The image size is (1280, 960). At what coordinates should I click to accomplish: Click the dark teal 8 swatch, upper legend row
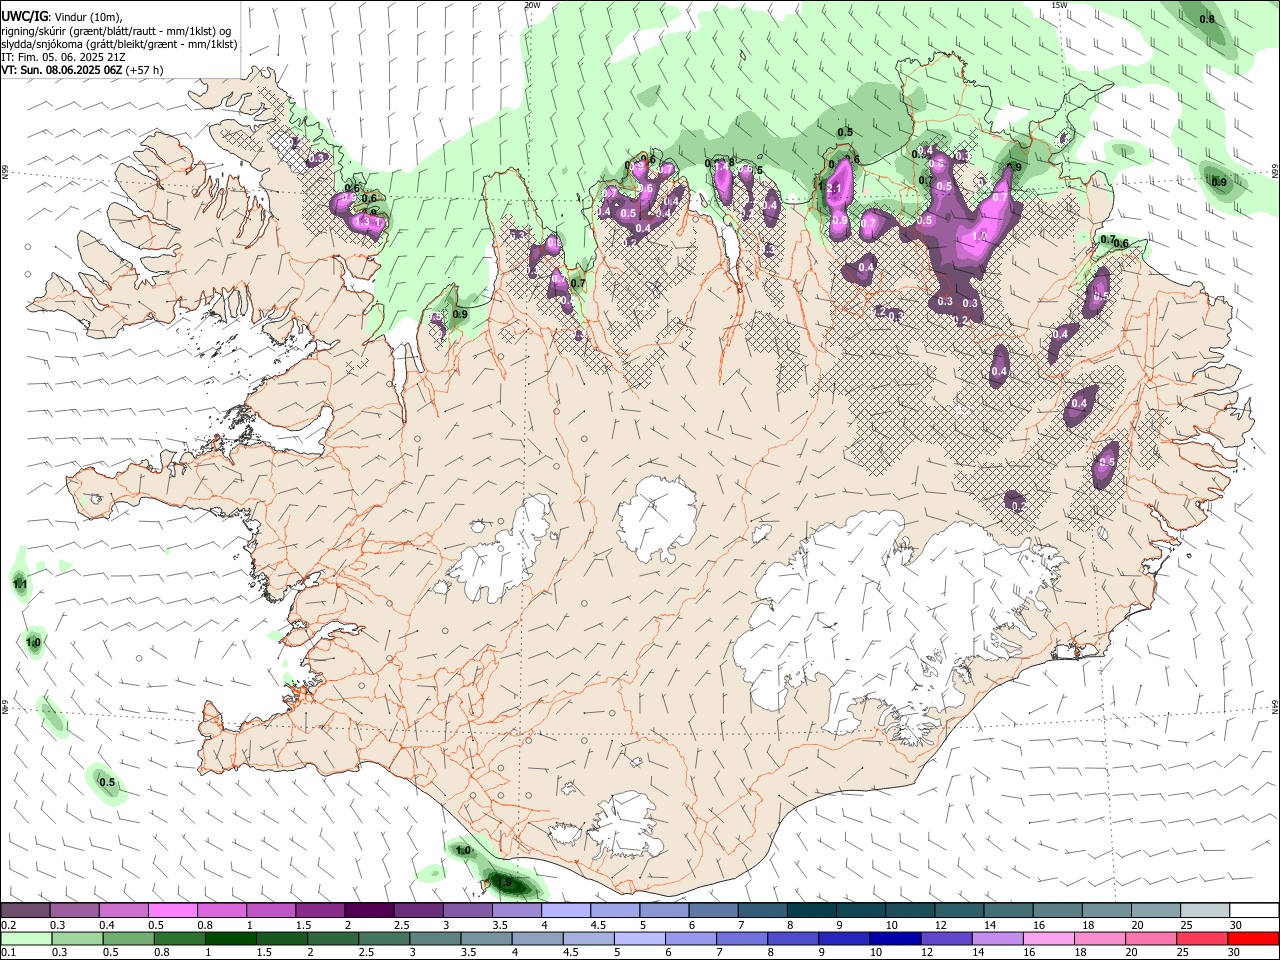(x=811, y=910)
